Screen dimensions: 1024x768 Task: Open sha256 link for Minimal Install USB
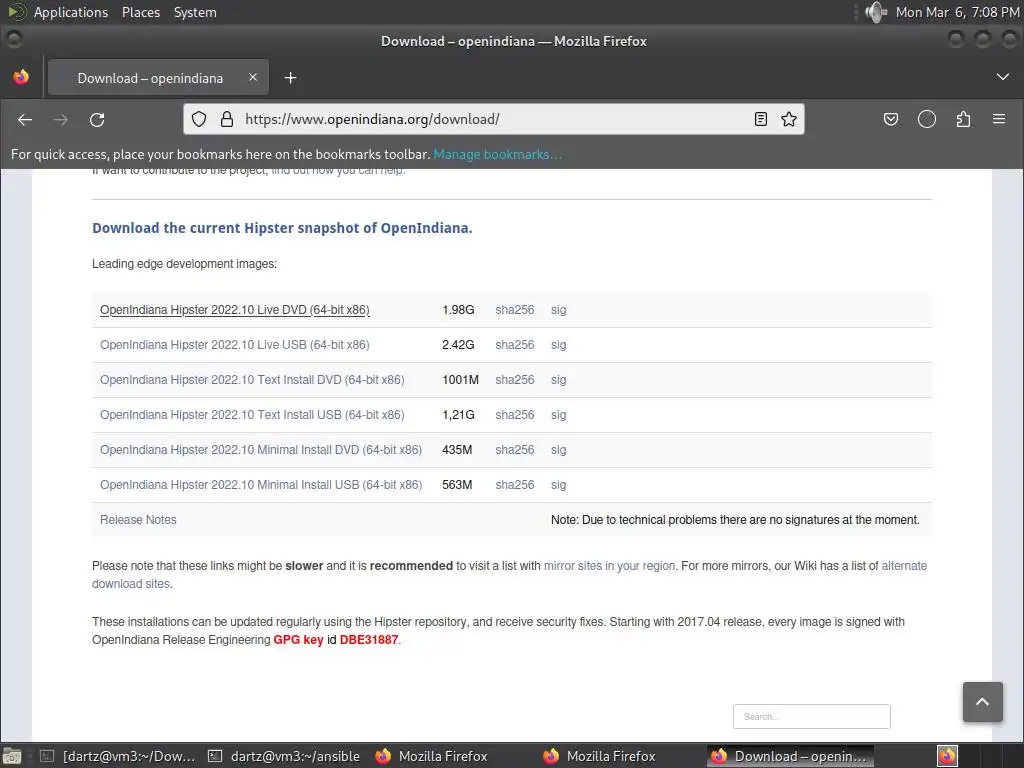[515, 485]
